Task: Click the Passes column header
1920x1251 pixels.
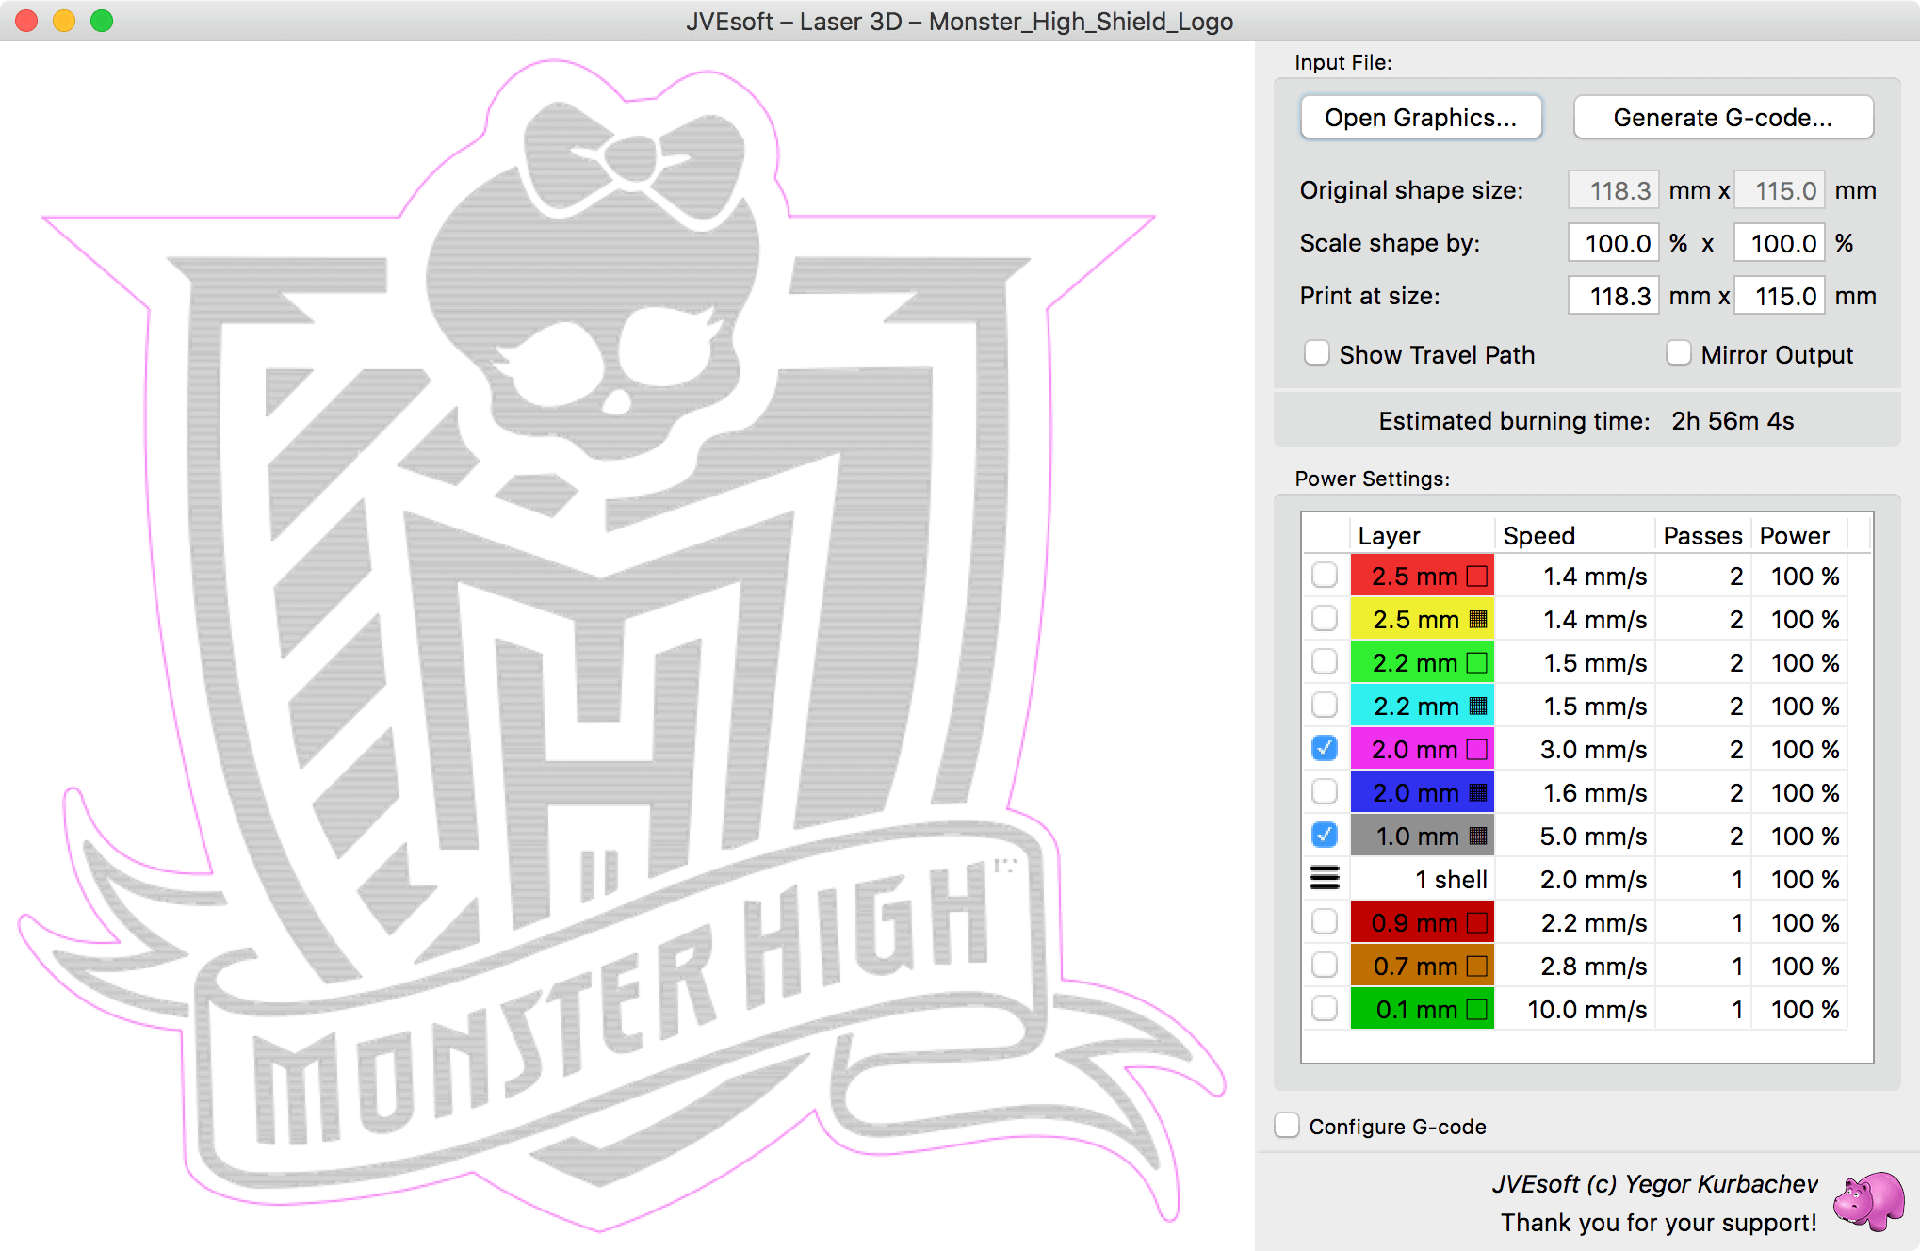Action: point(1703,535)
